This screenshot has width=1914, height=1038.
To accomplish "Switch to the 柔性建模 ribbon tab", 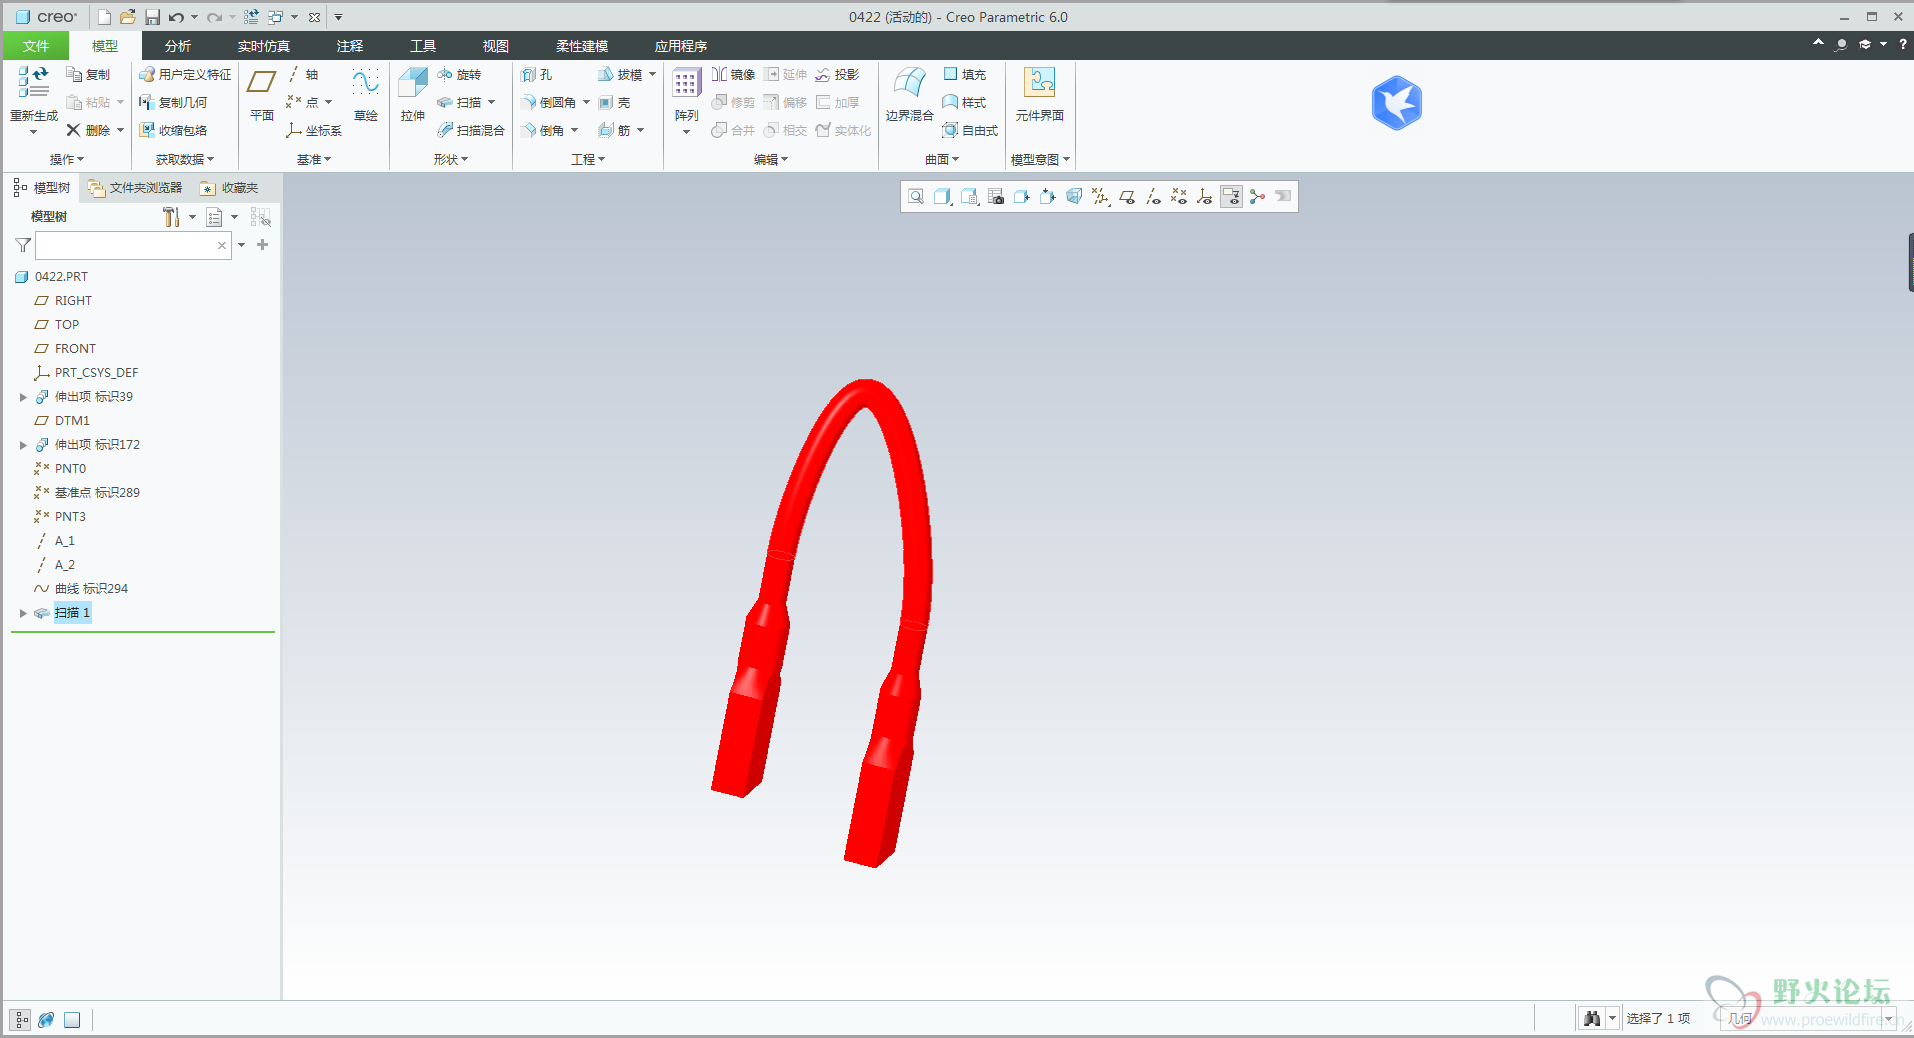I will (x=582, y=46).
